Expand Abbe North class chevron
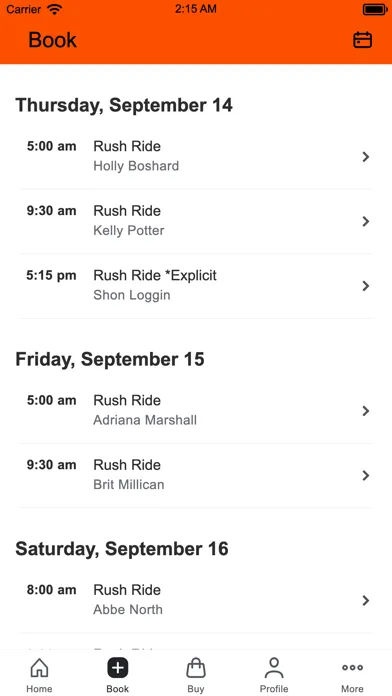Image resolution: width=392 pixels, height=696 pixels. 366,601
